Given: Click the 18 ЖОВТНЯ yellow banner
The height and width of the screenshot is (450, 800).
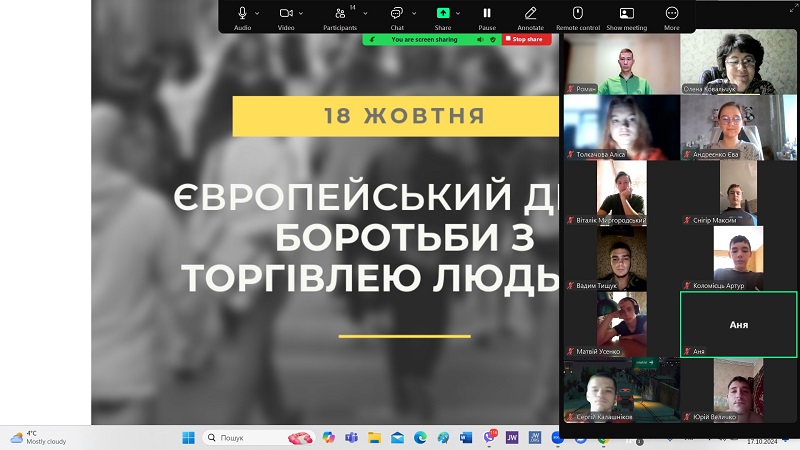Looking at the screenshot, I should point(396,116).
